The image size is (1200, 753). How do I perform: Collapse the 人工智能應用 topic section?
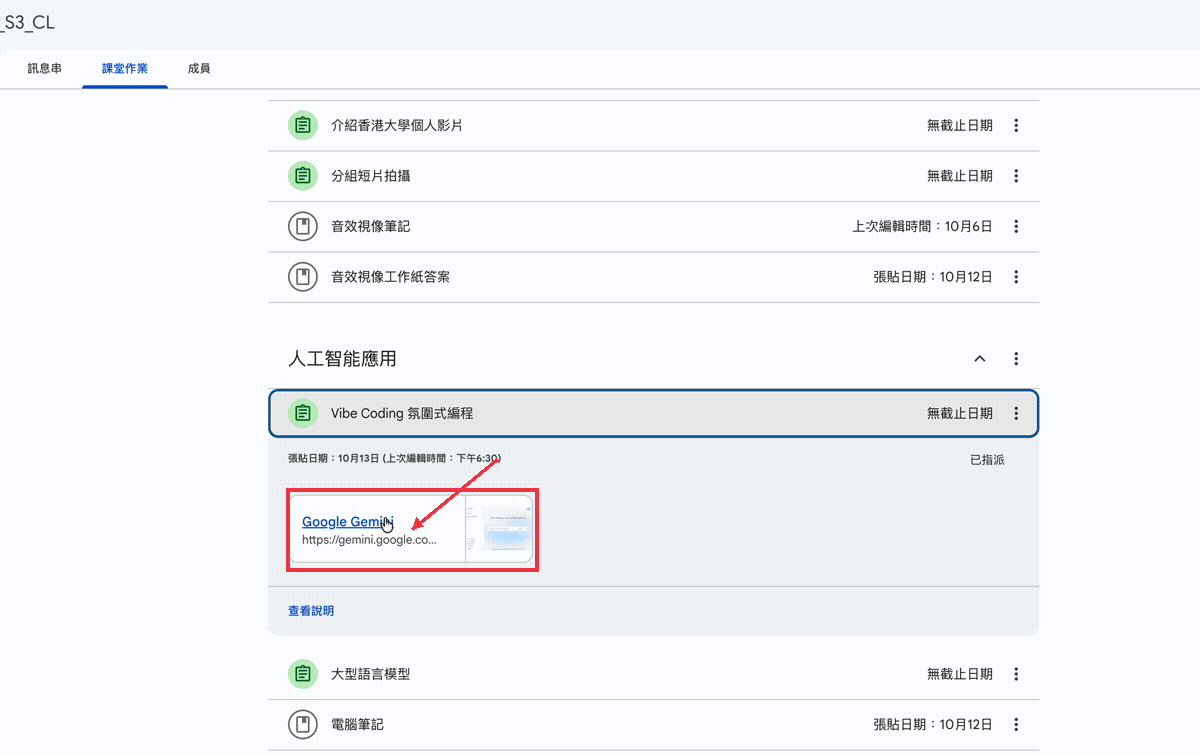pos(980,358)
